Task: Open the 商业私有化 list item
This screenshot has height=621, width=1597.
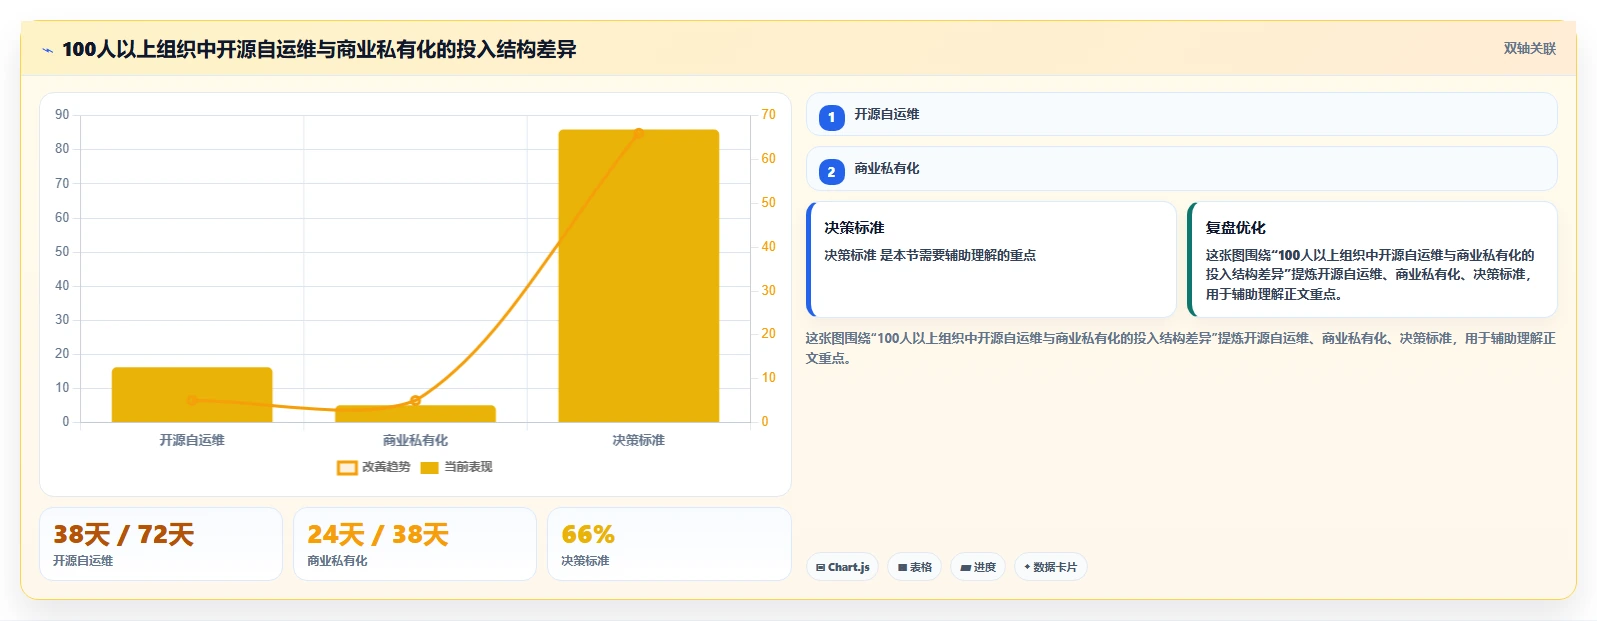Action: (1181, 169)
